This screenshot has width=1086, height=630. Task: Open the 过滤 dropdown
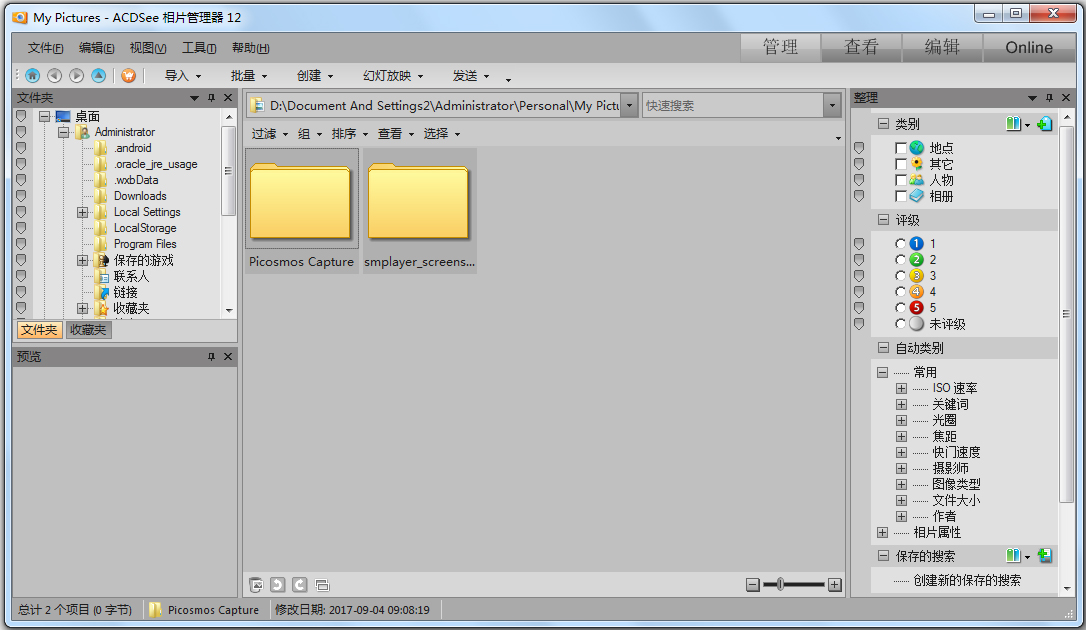point(269,134)
